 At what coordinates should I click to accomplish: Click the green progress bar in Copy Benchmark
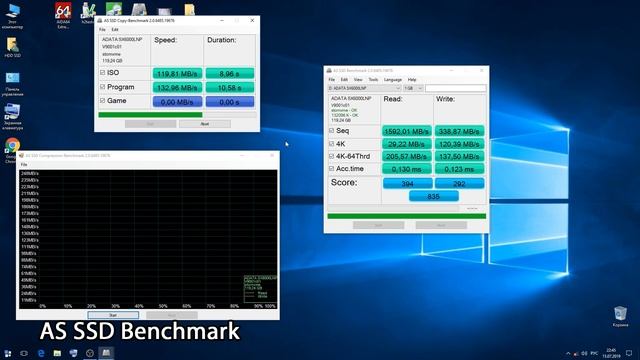coord(150,115)
